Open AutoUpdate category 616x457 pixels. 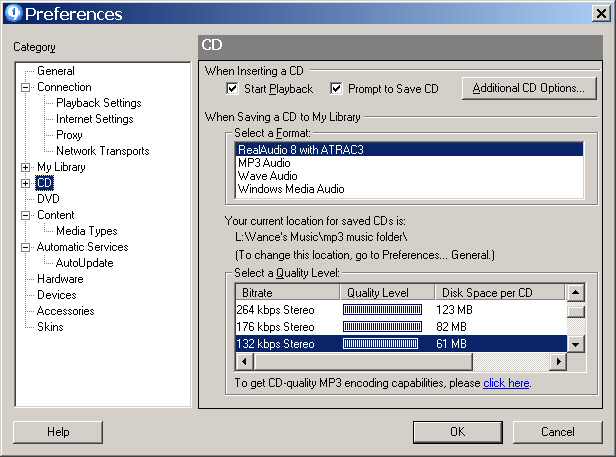click(84, 263)
